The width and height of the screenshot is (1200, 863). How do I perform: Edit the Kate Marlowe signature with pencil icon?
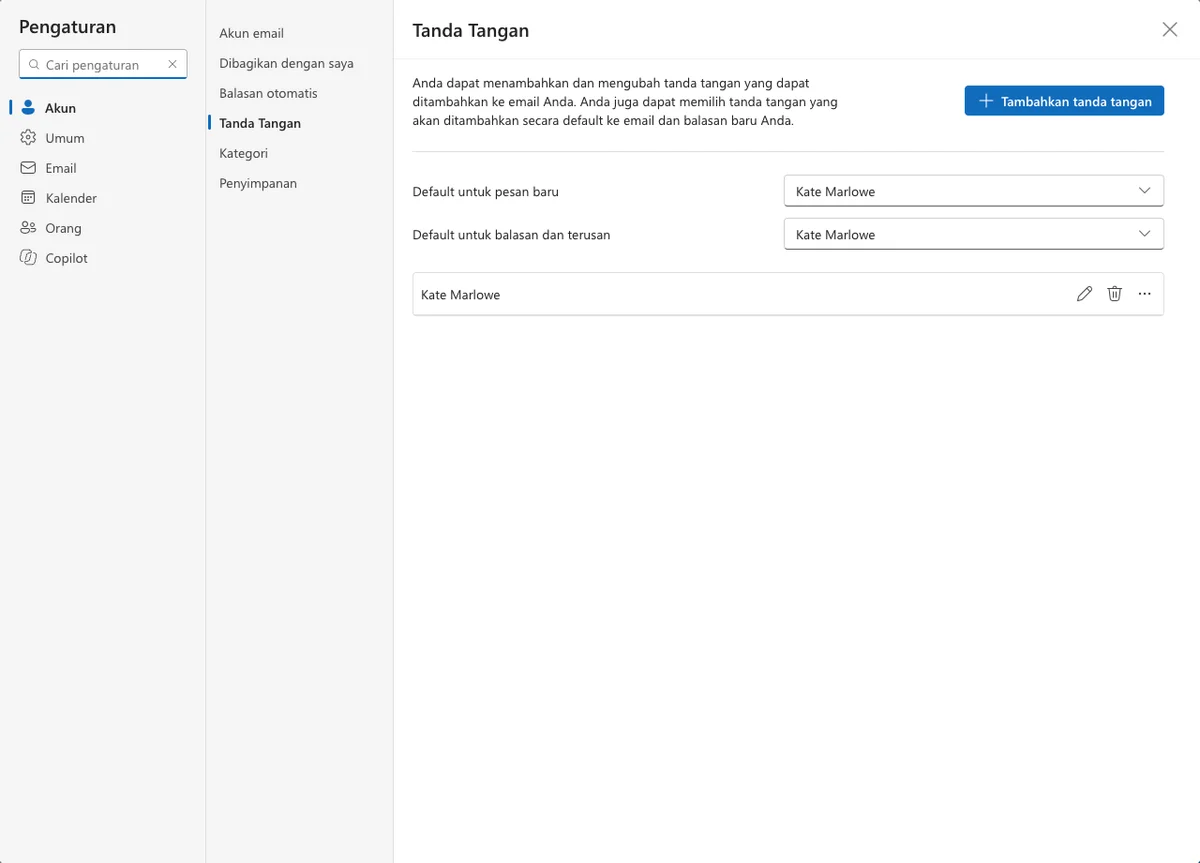(x=1084, y=294)
